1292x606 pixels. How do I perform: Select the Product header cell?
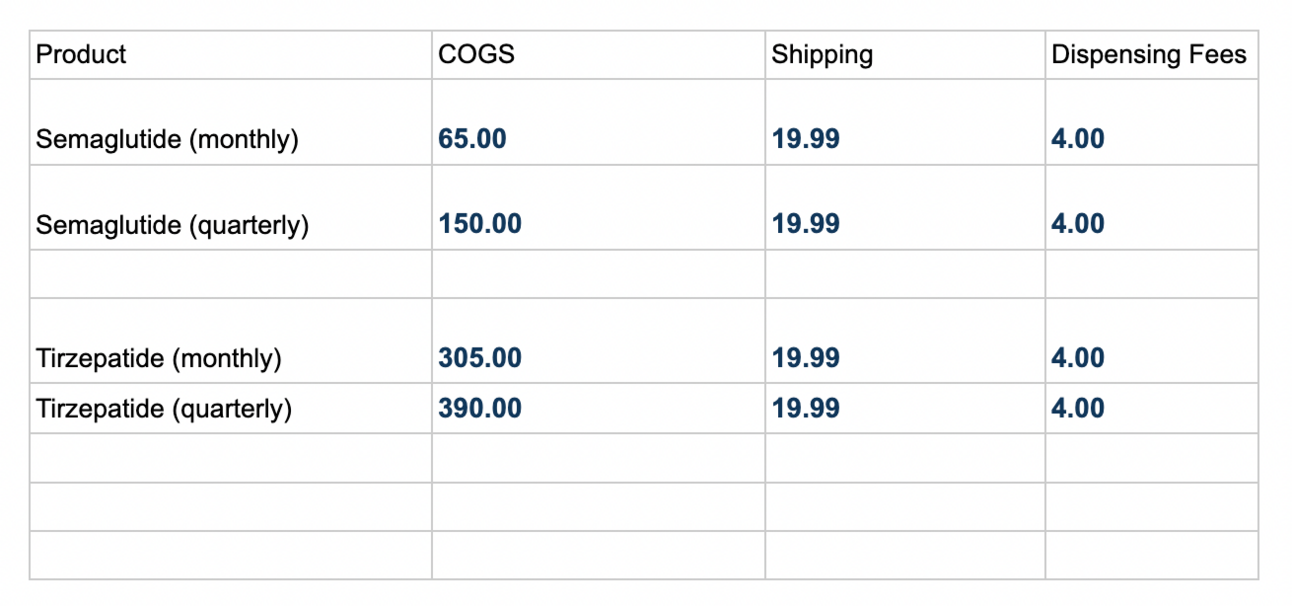coord(82,54)
